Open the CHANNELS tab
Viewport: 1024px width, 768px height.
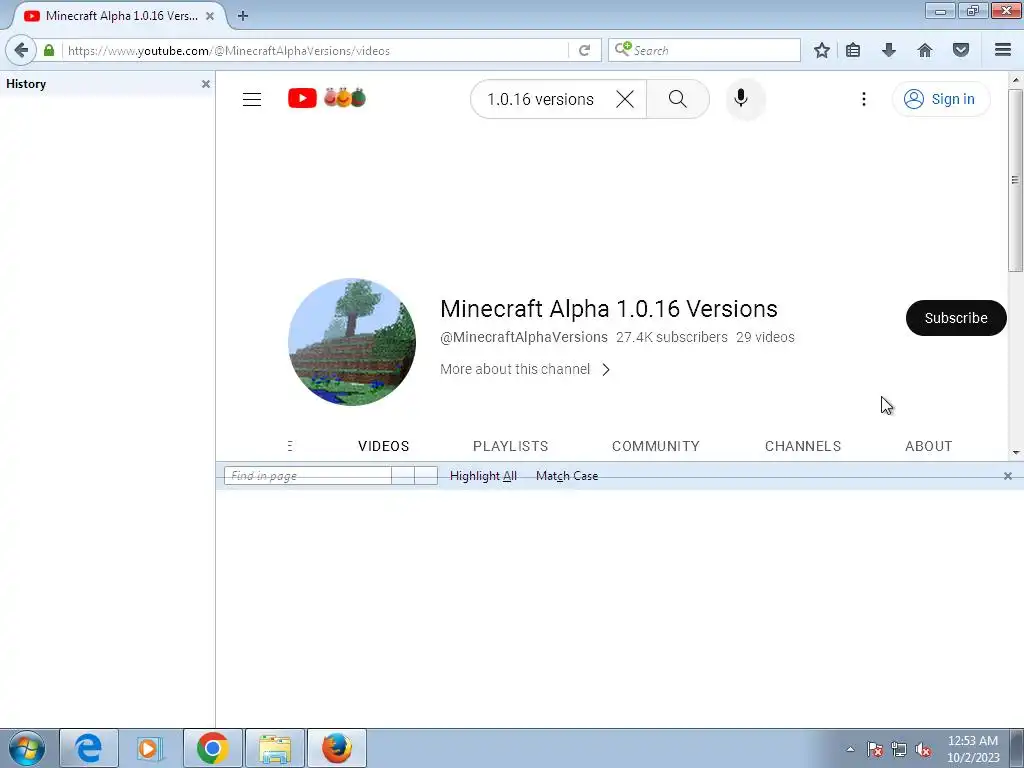(803, 446)
